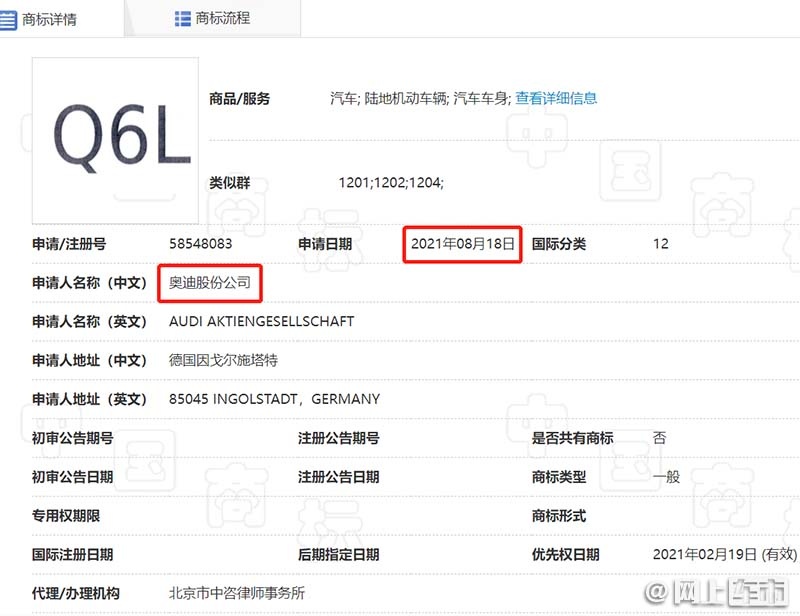The height and width of the screenshot is (616, 800).
Task: Select the 汽车; 陆地机动车辆; 汽车车身 text
Action: [x=420, y=98]
